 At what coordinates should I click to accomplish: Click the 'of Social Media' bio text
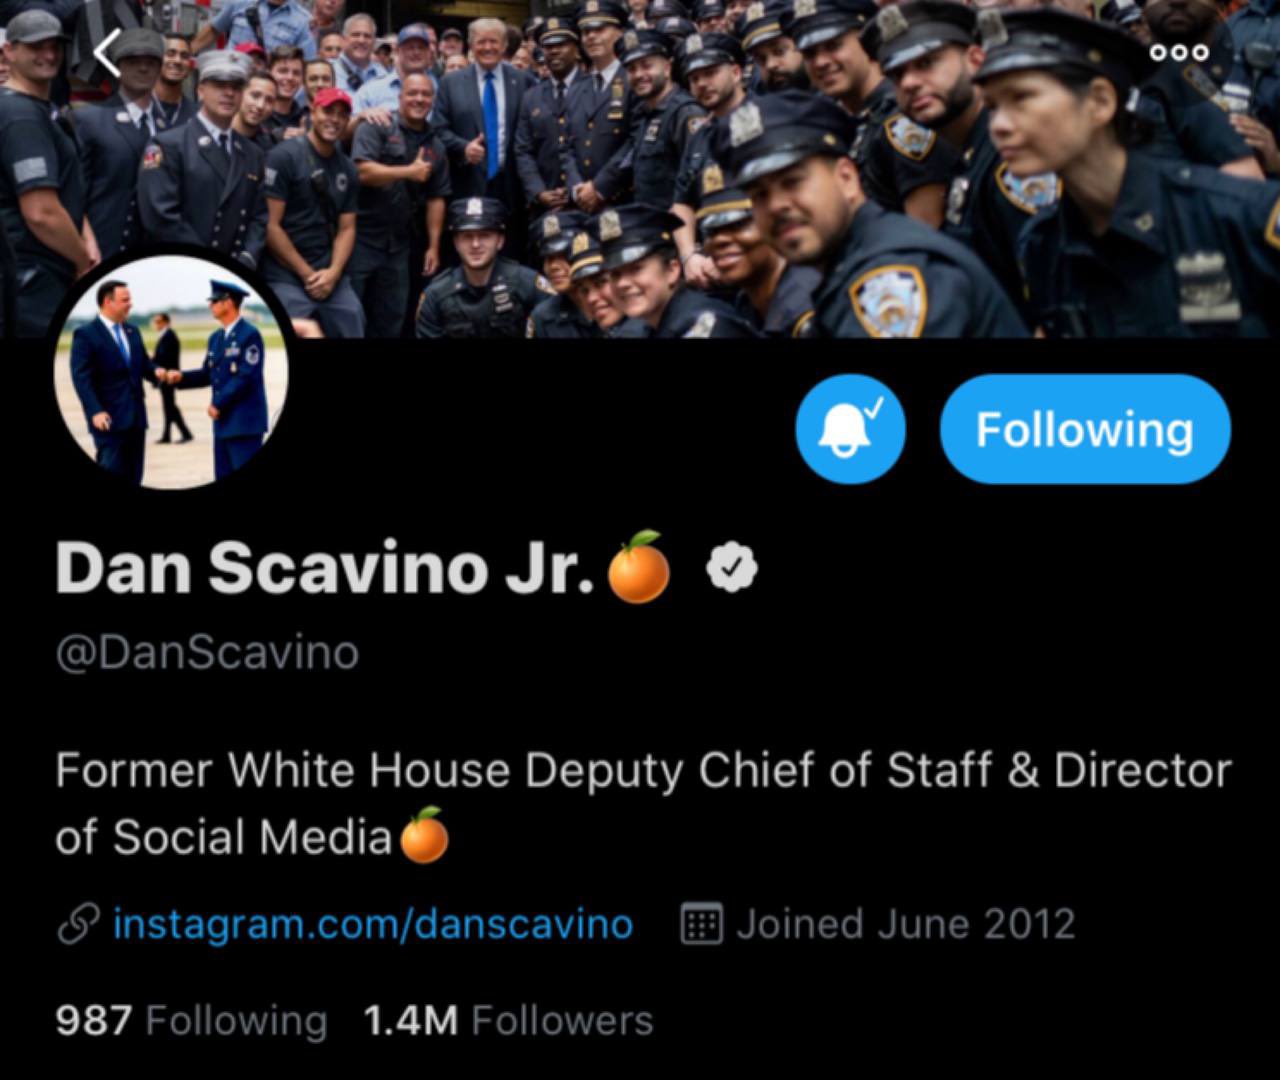[223, 837]
